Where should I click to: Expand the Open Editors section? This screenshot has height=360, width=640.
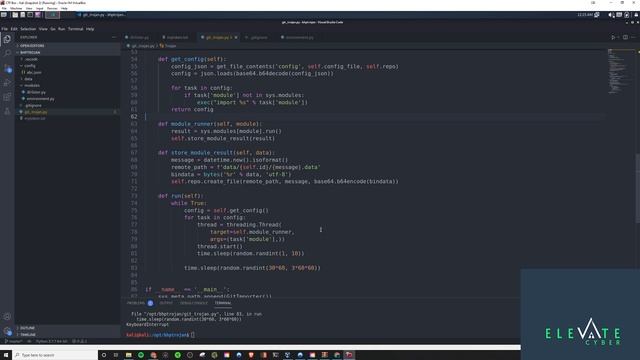[67, 46]
